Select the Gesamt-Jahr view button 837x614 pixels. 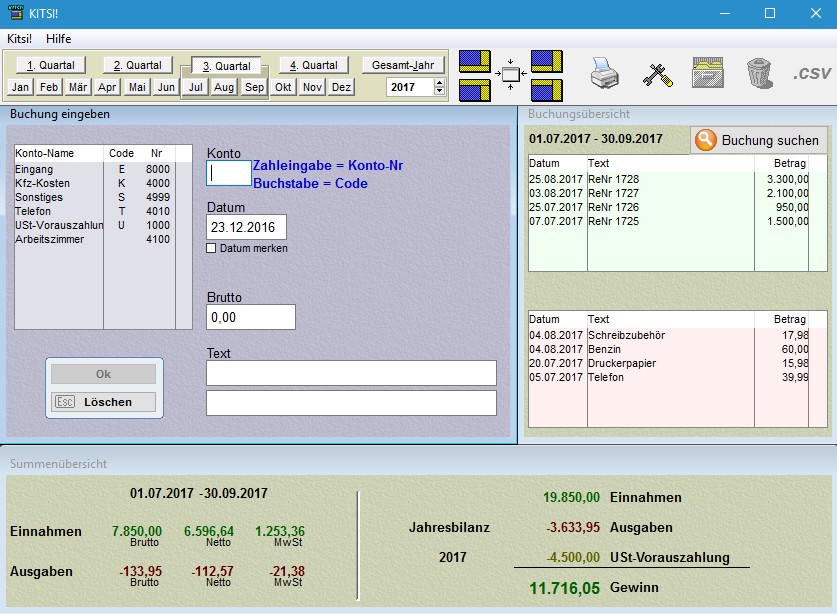tap(402, 65)
